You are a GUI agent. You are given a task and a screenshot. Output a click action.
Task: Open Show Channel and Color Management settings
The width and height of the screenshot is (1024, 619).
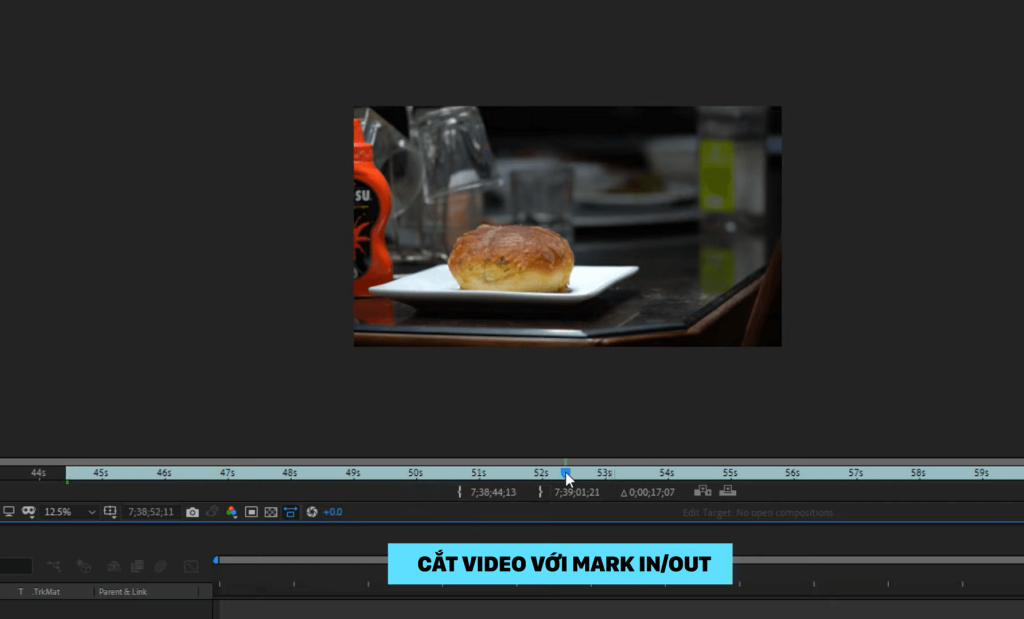pos(232,511)
